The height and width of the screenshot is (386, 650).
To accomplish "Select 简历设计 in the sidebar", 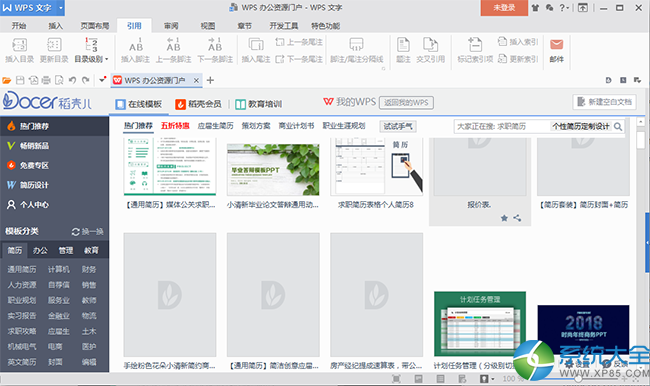I will click(54, 185).
